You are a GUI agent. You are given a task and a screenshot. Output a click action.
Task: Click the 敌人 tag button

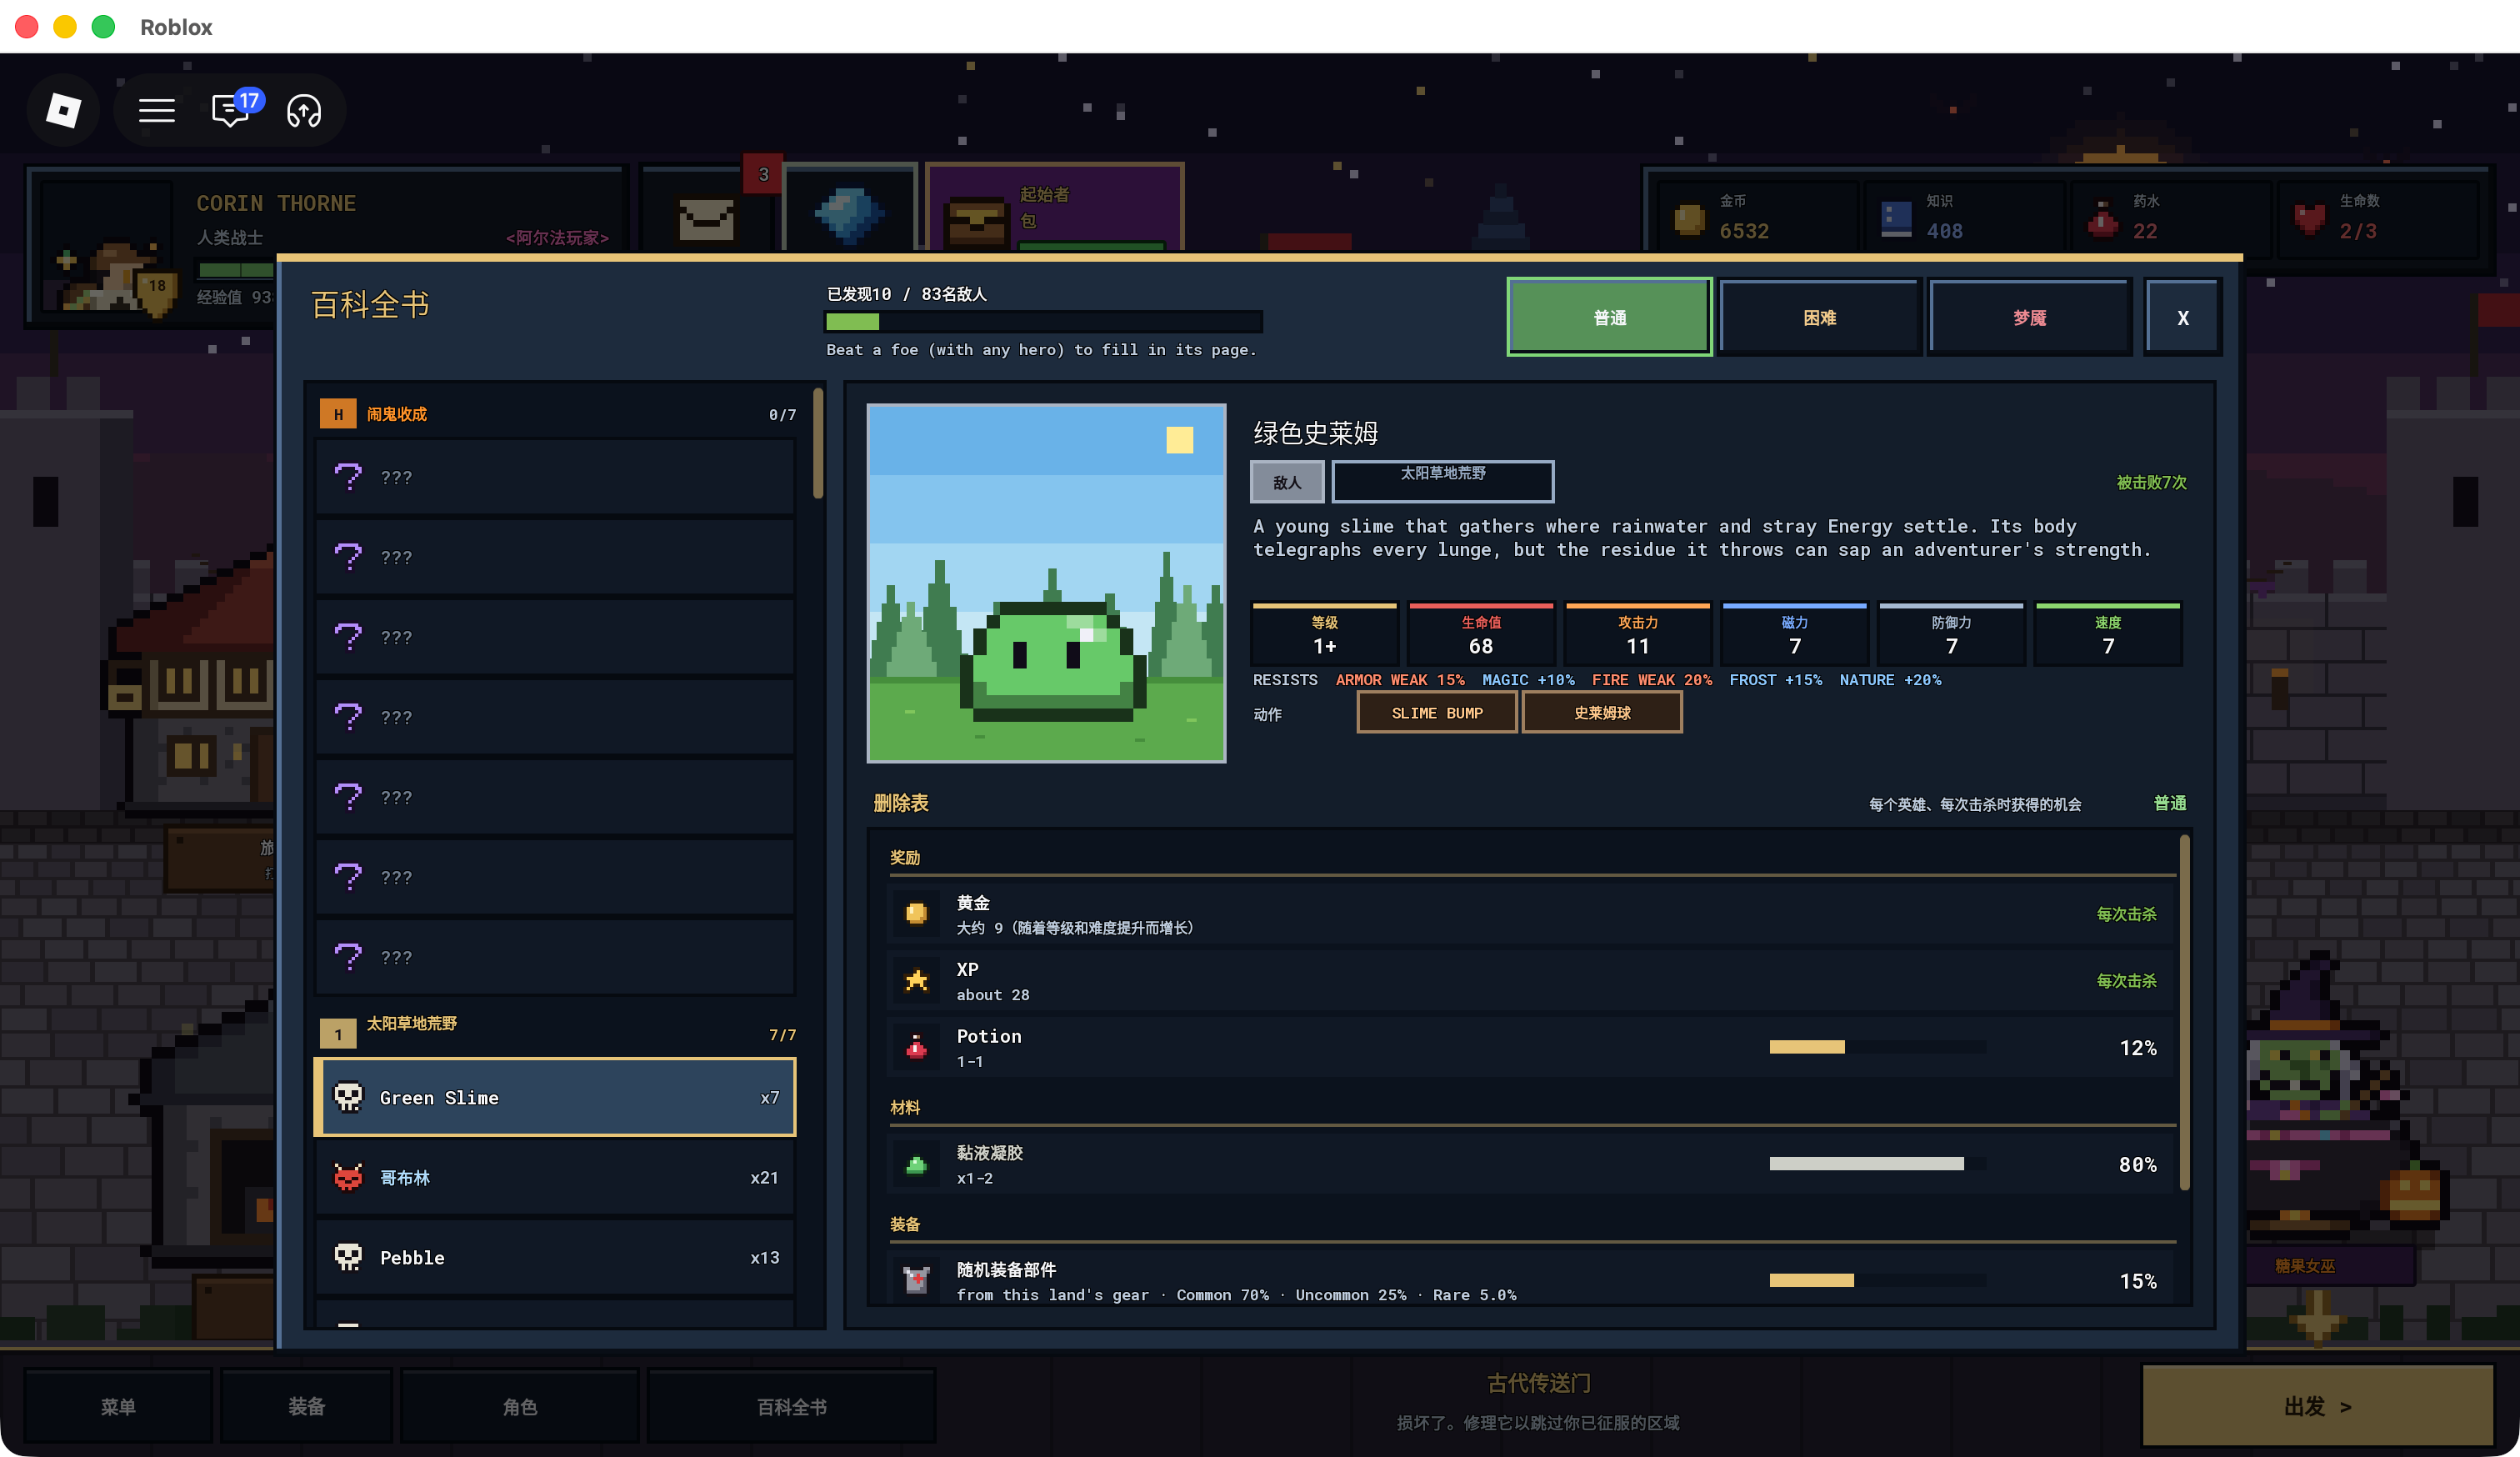(1287, 482)
